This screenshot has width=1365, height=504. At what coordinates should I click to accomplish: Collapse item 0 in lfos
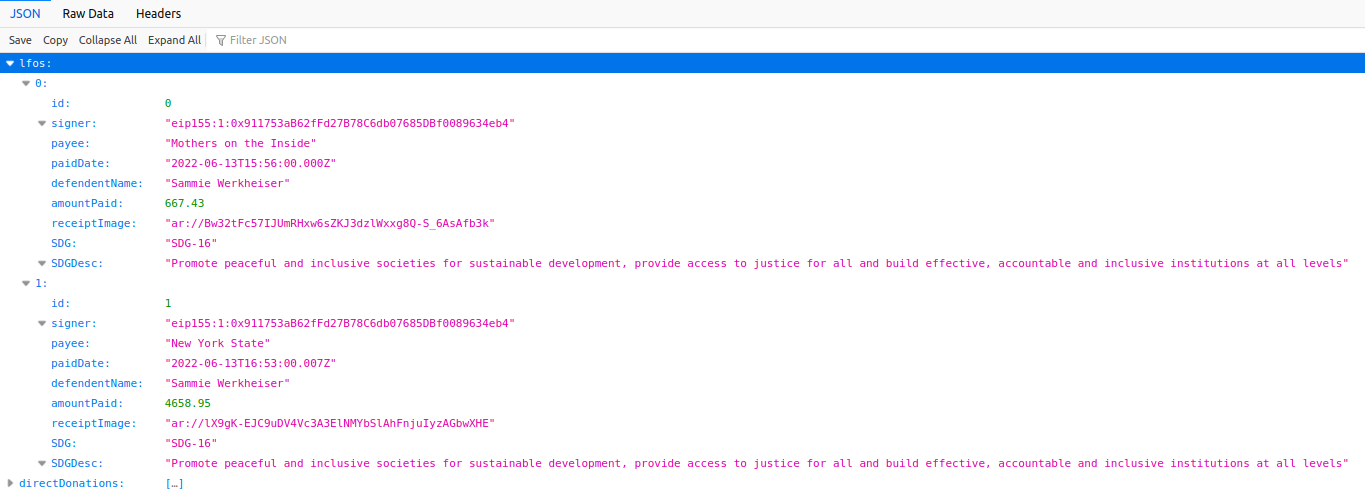coord(26,83)
